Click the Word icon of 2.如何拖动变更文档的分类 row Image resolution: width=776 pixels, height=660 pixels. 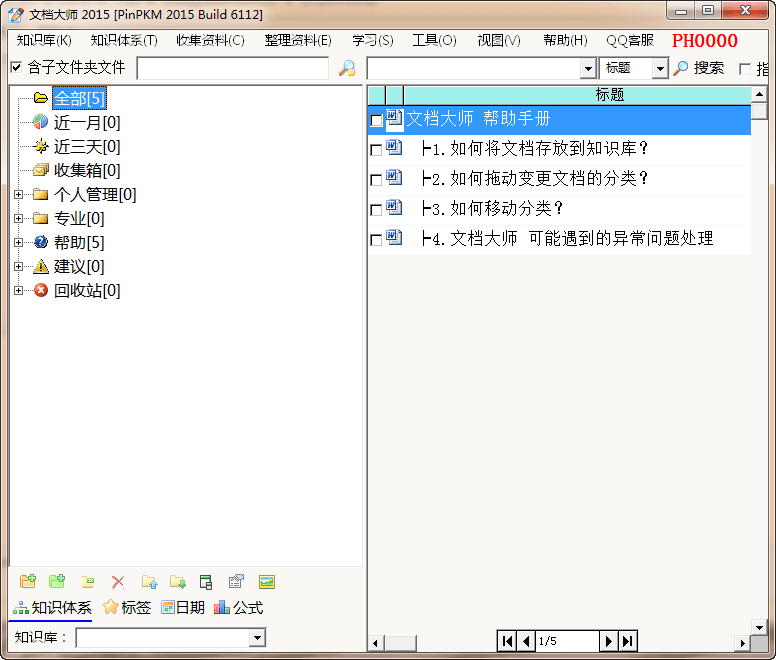pos(394,178)
